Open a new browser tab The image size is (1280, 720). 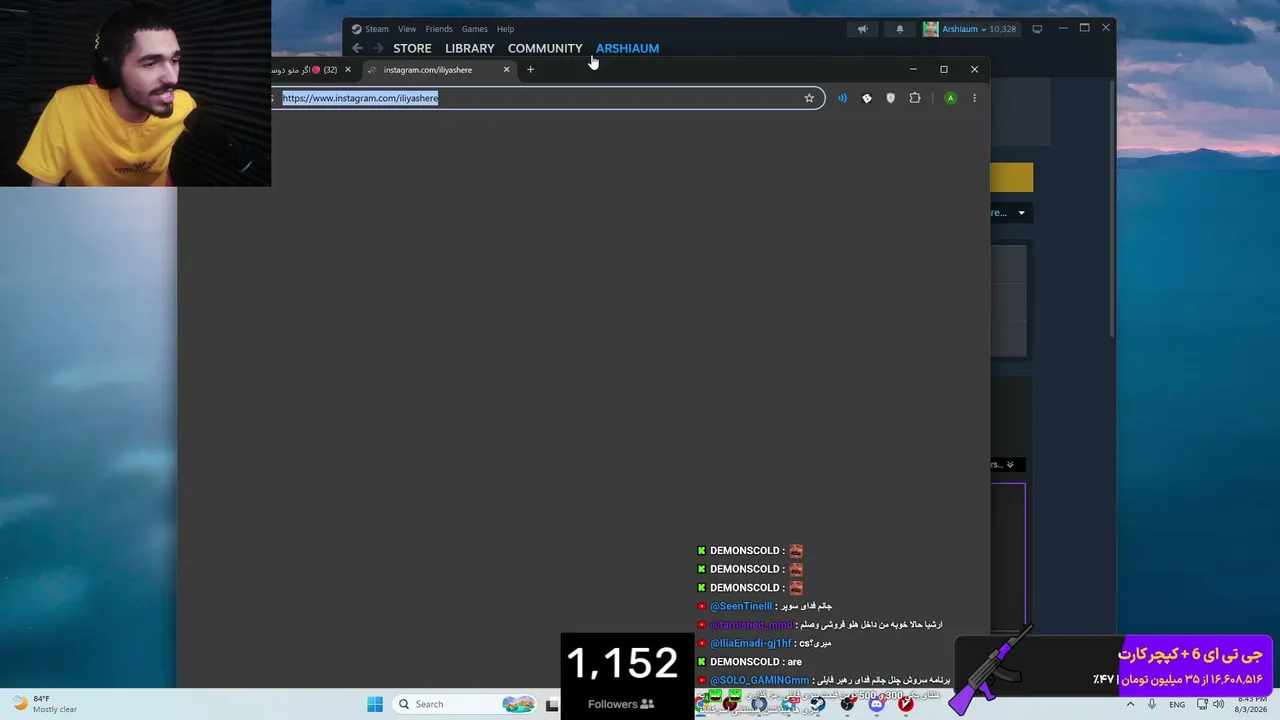[x=530, y=70]
